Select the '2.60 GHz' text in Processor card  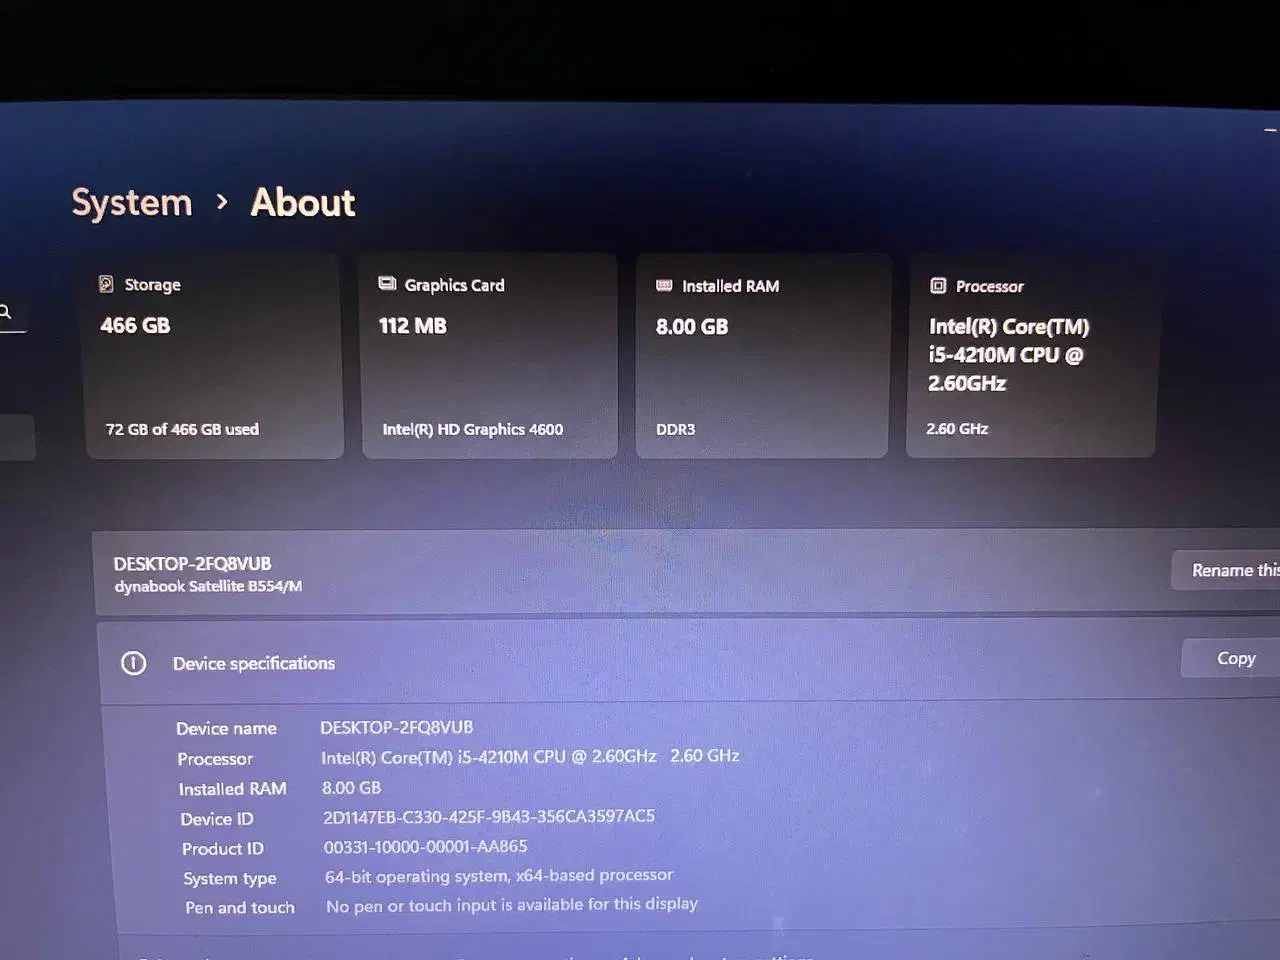tap(957, 428)
